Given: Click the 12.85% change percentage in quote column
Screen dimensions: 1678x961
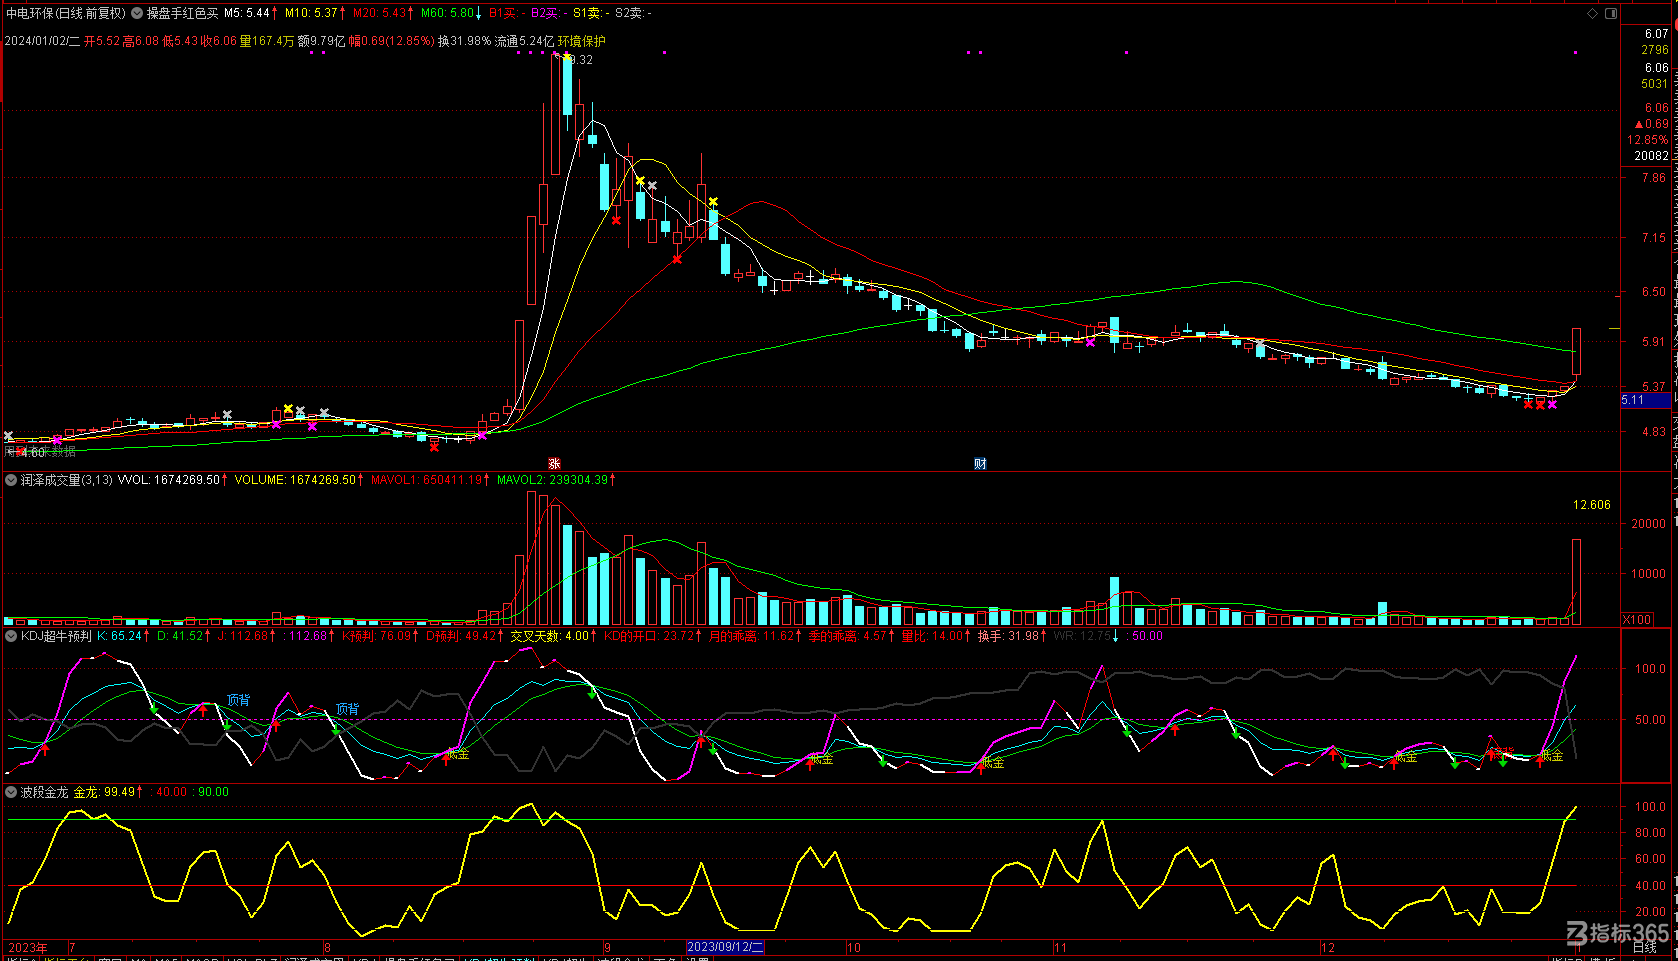Looking at the screenshot, I should [1648, 140].
